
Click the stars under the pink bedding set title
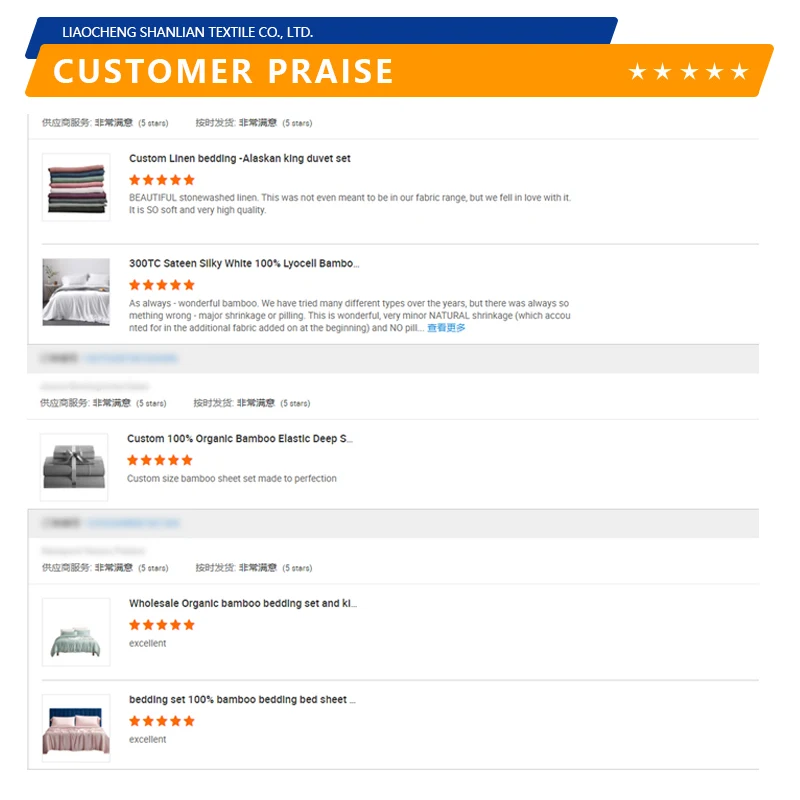point(162,721)
